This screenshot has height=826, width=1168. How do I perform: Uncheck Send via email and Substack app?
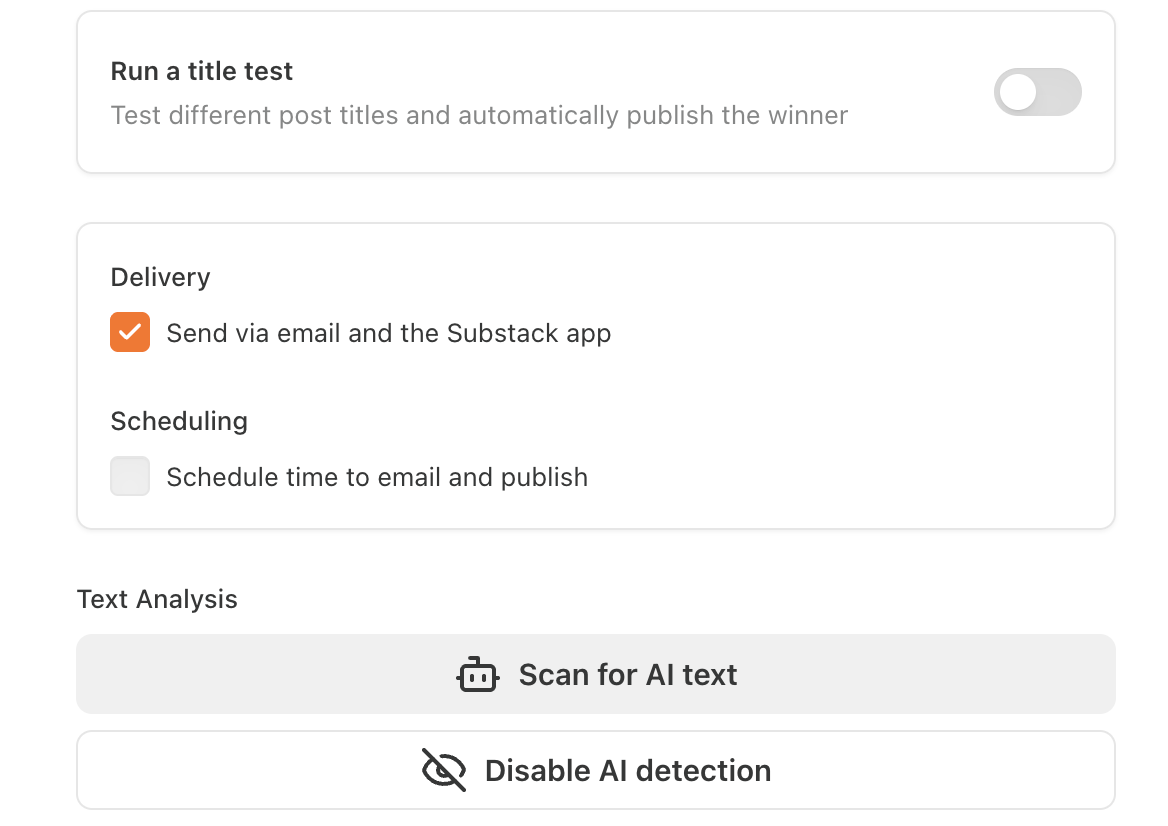[130, 332]
